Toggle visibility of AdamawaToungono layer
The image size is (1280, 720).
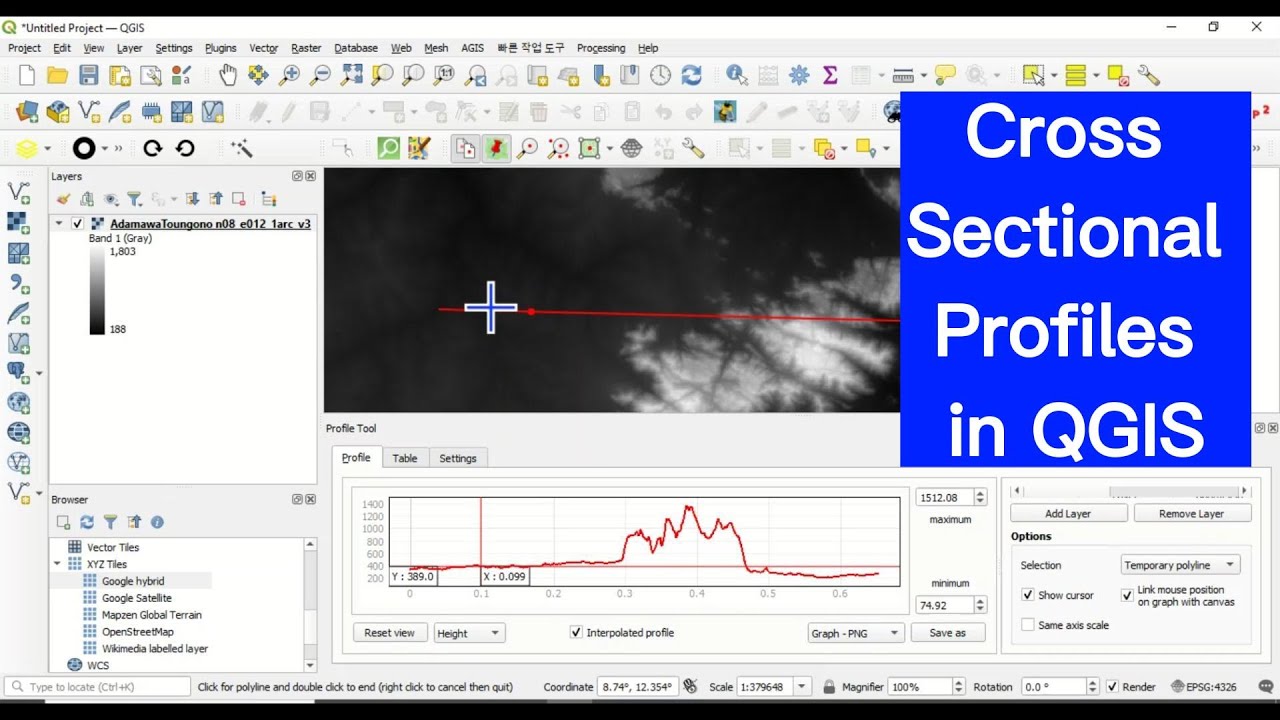tap(78, 224)
